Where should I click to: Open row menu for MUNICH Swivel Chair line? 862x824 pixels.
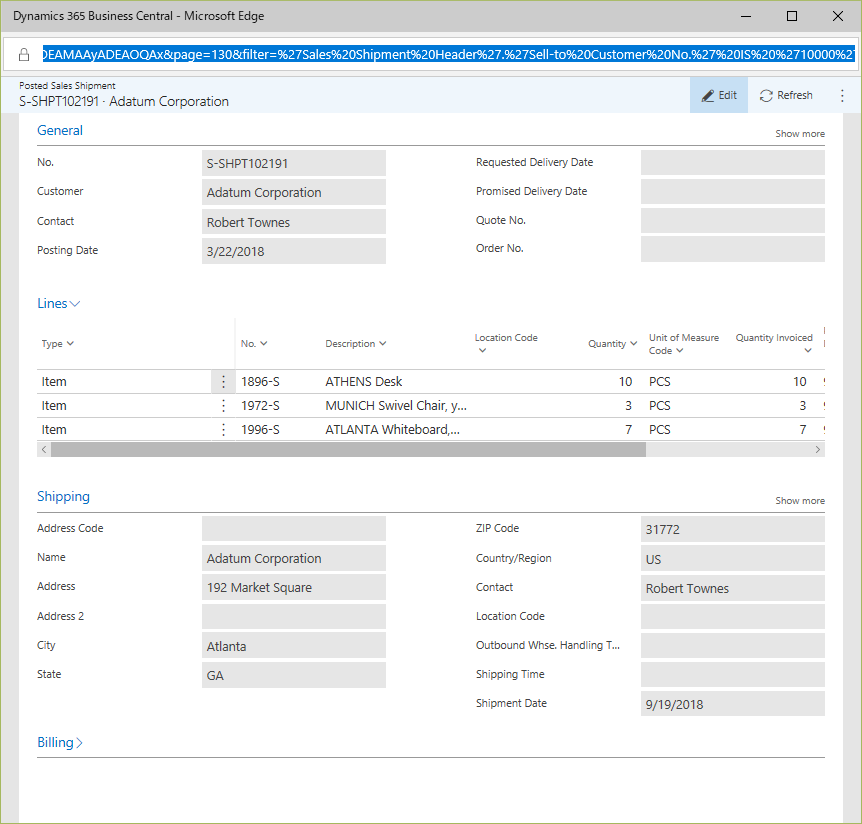coord(223,406)
